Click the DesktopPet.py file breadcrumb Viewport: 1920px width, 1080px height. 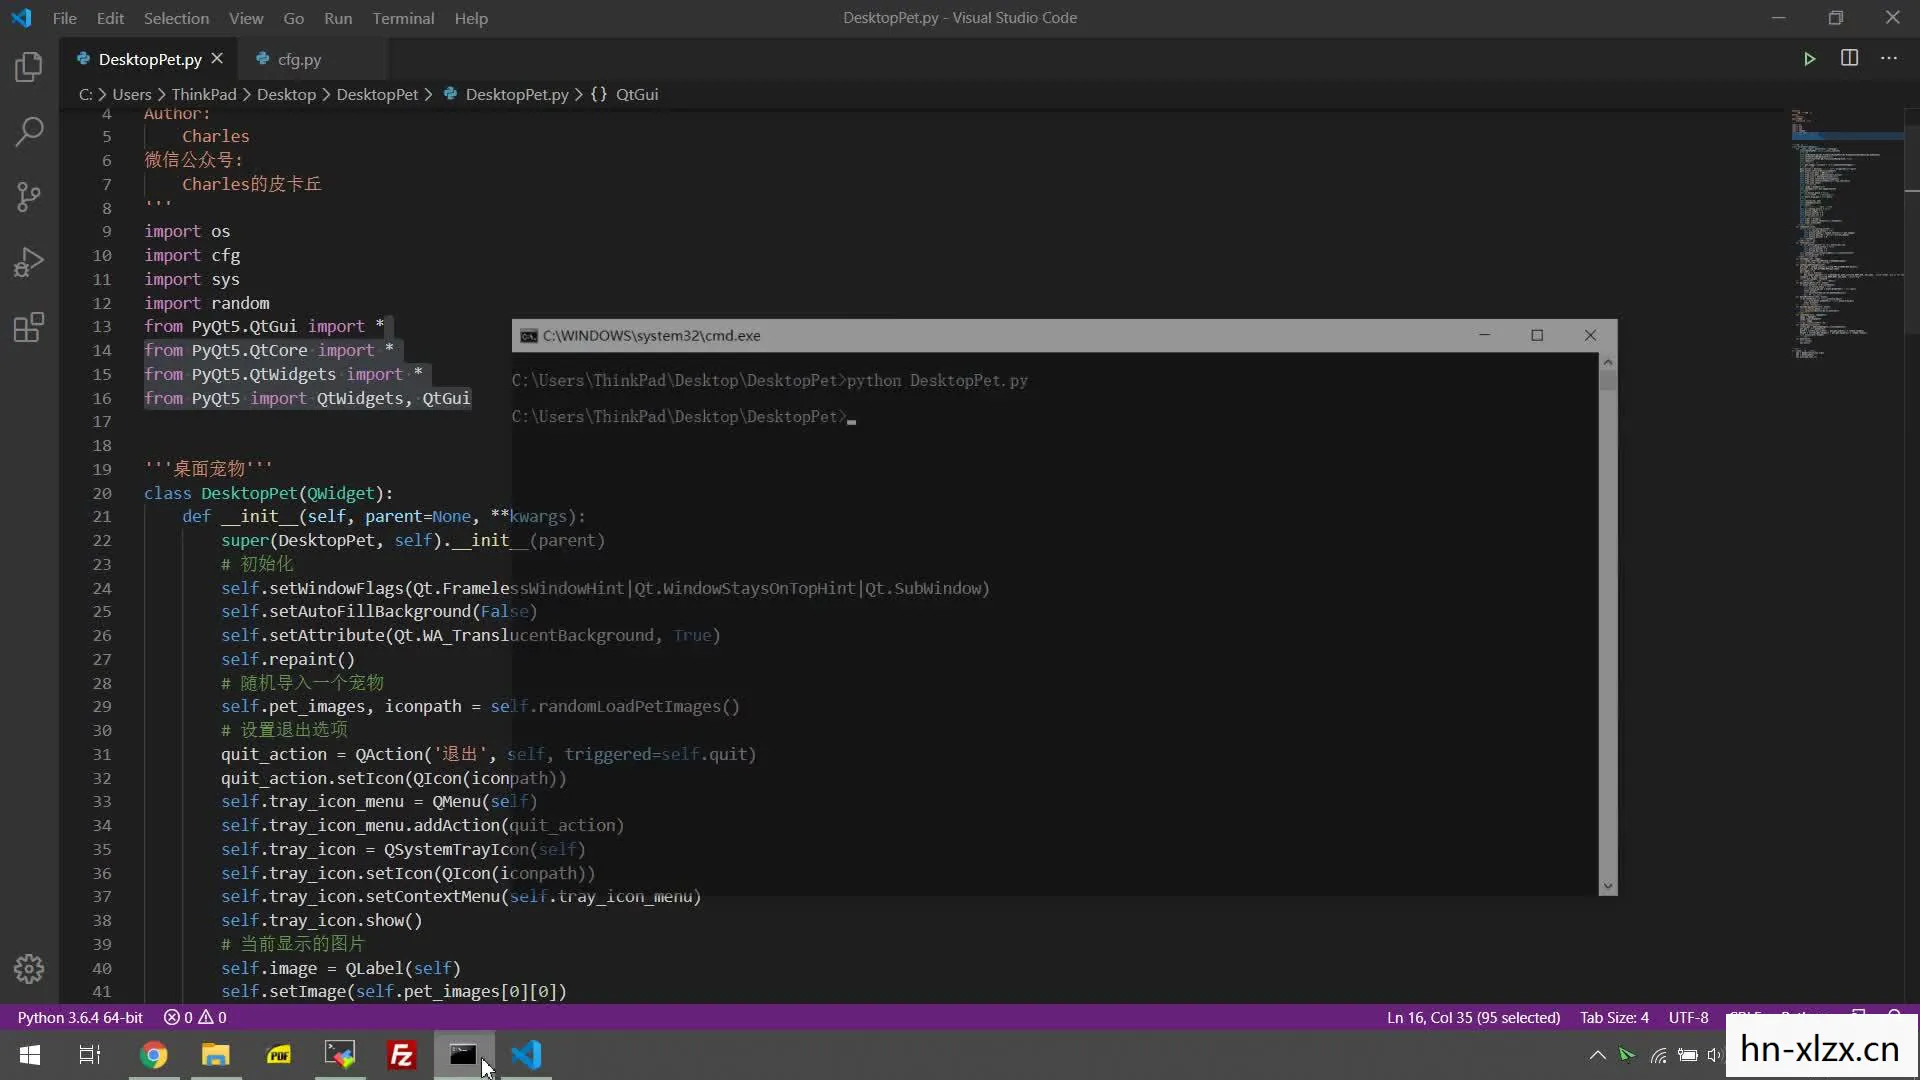(x=516, y=94)
